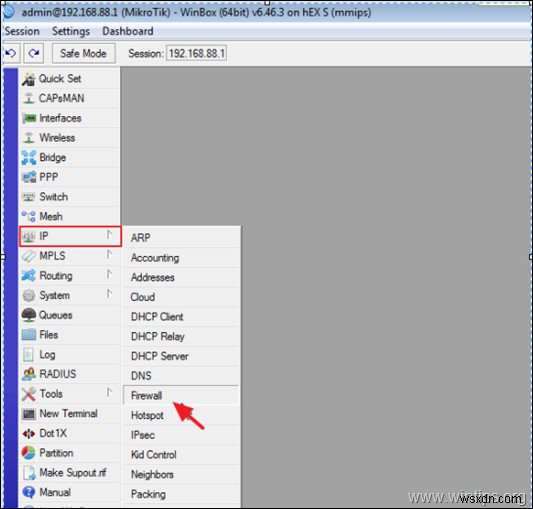The width and height of the screenshot is (533, 509).
Task: Click the Session address field
Action: click(196, 53)
